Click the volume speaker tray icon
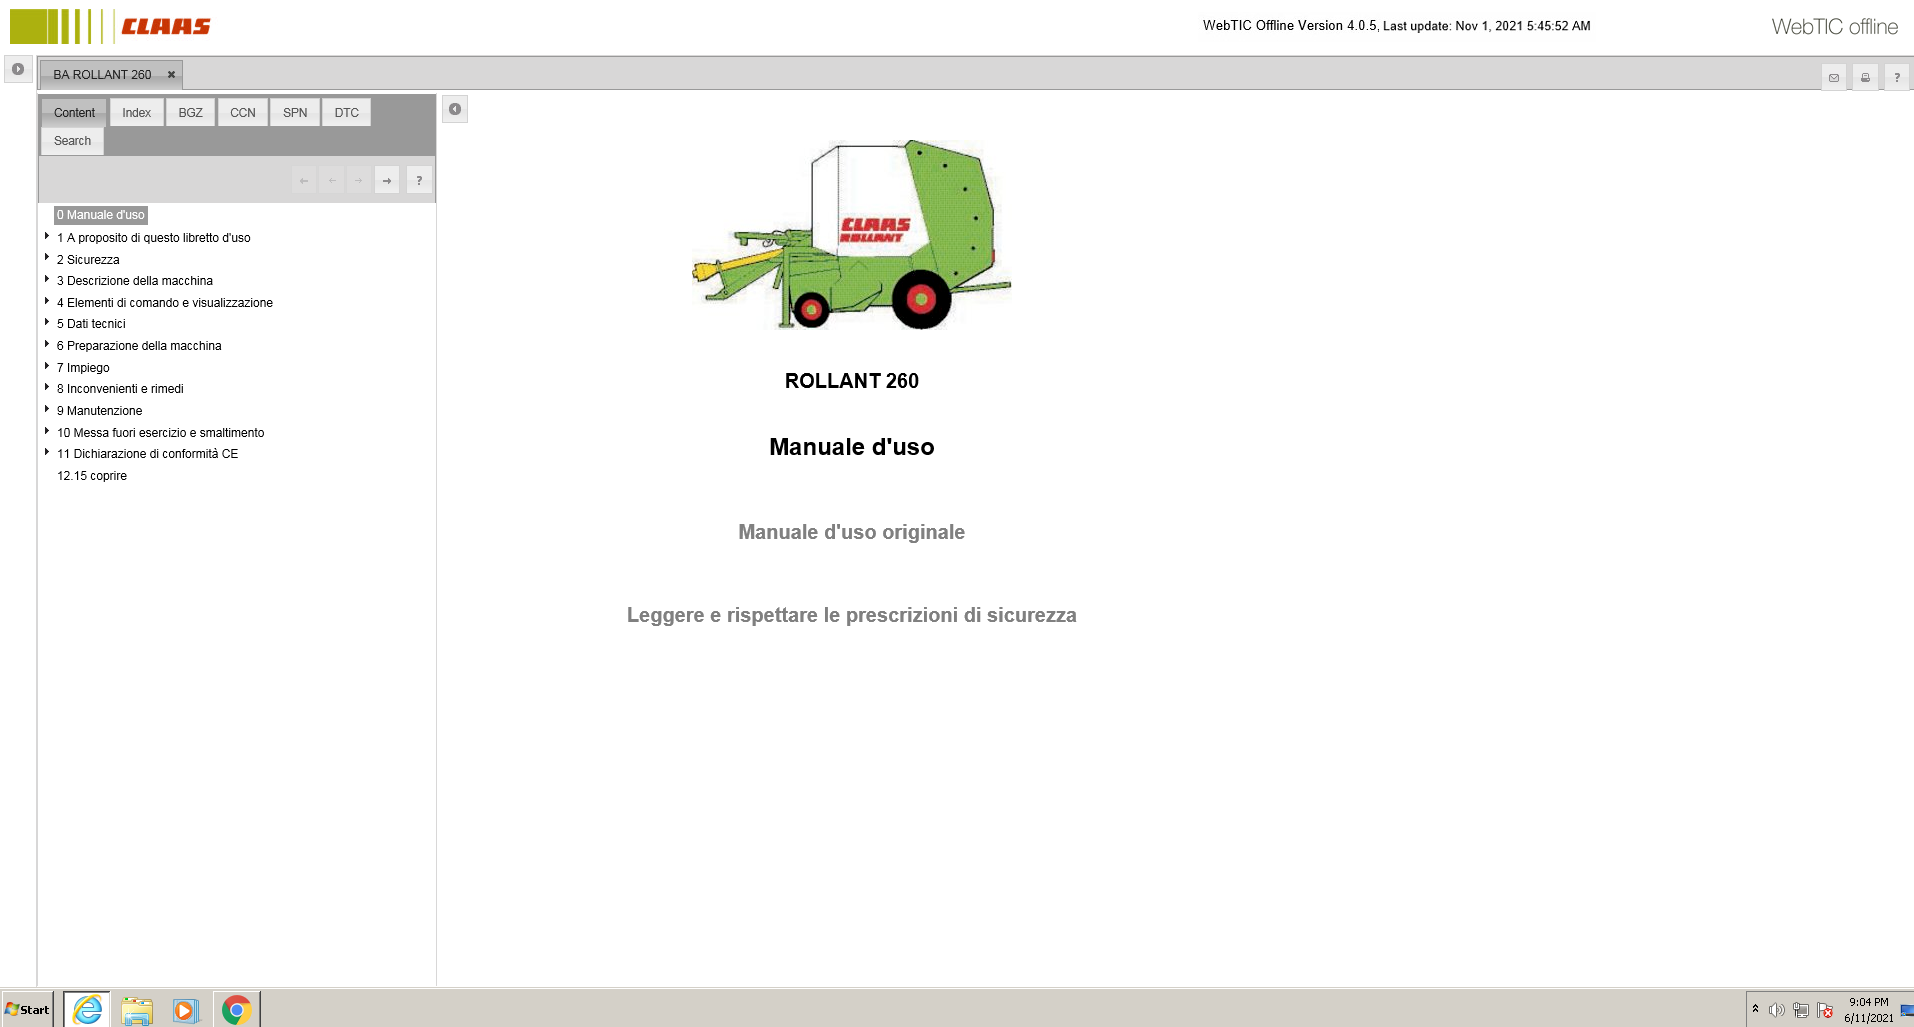1914x1027 pixels. (x=1777, y=1010)
